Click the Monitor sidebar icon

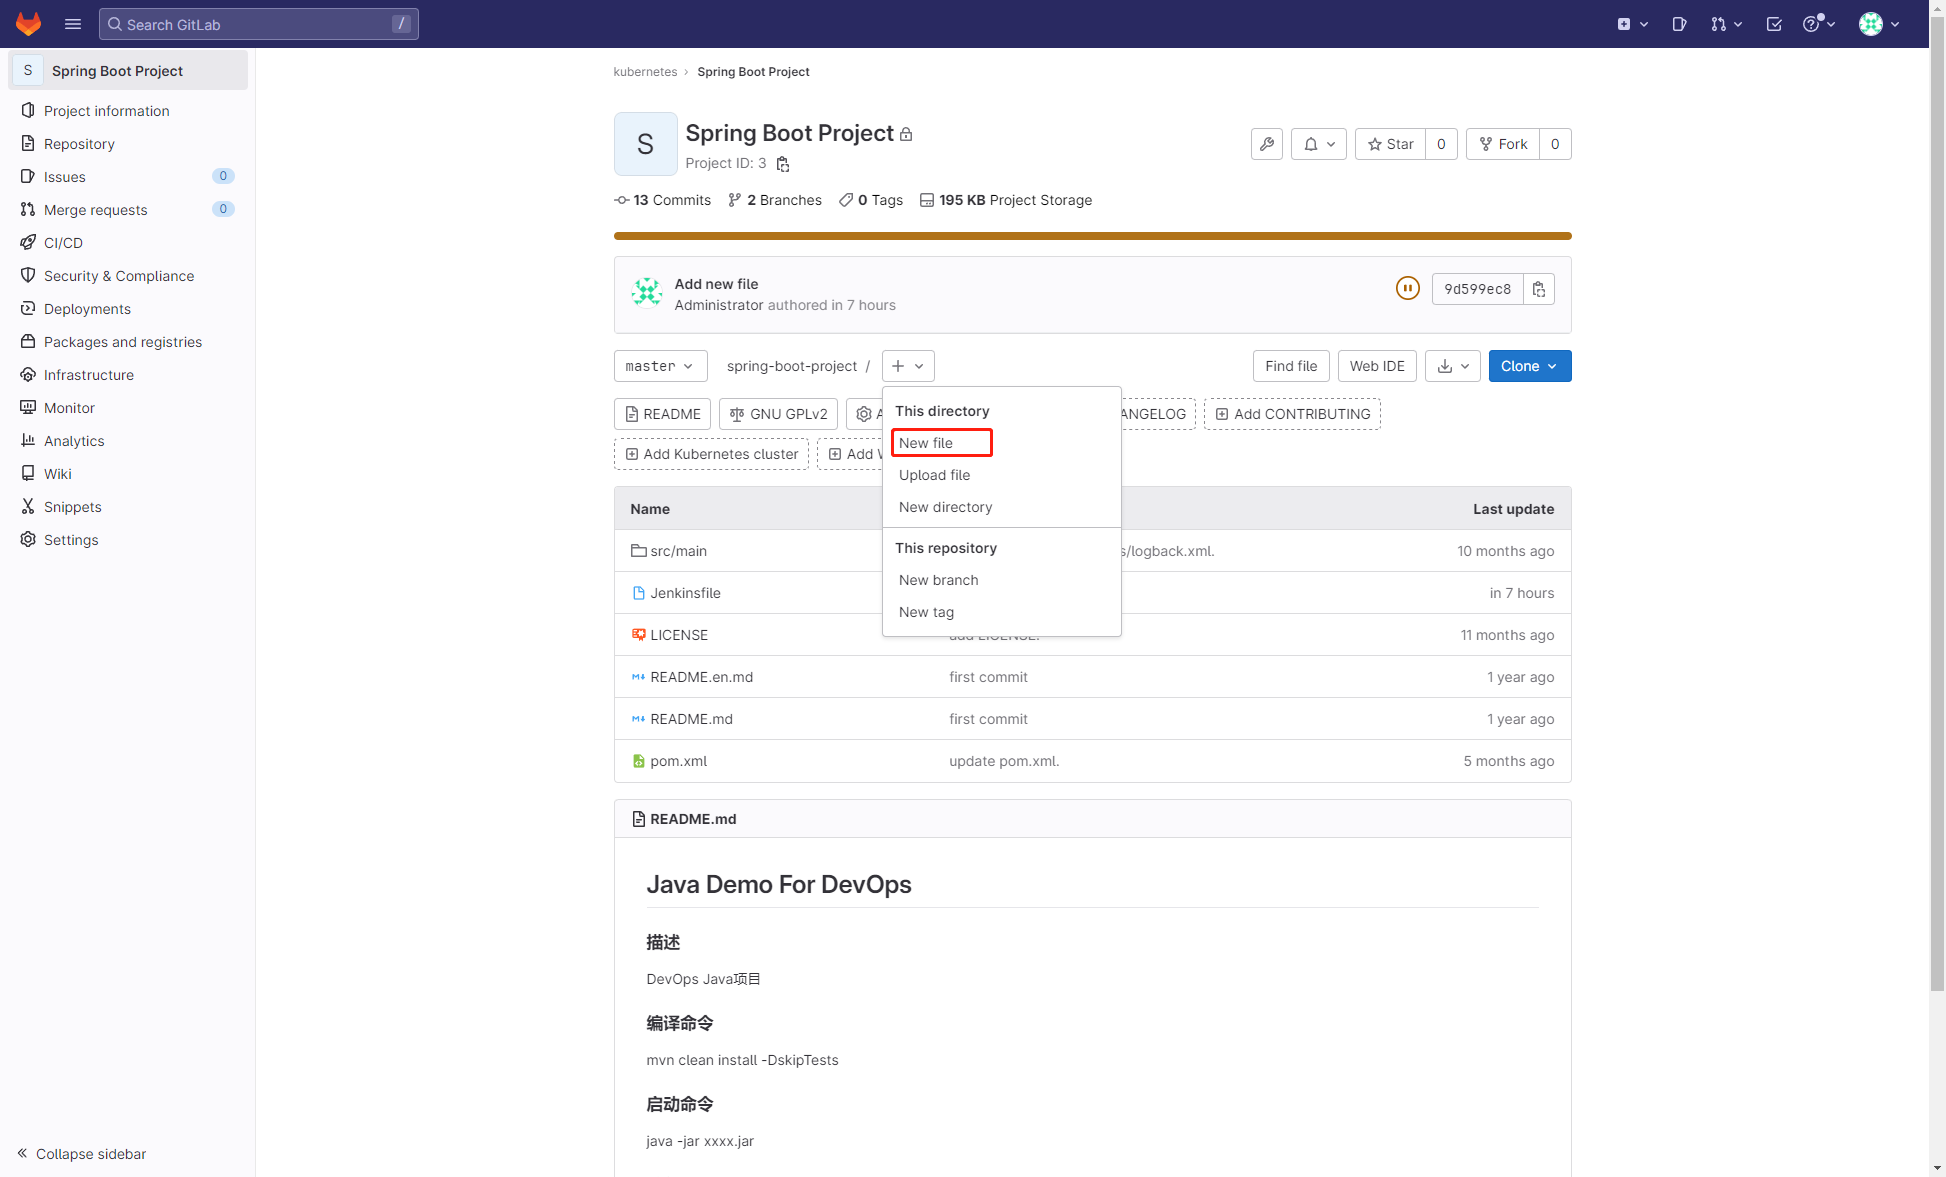(x=28, y=408)
